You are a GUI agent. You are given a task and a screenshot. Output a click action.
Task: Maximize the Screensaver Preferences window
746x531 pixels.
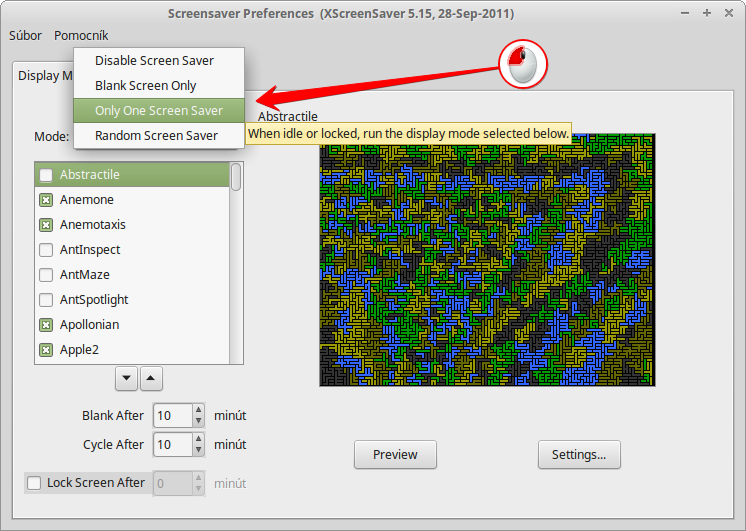(707, 13)
